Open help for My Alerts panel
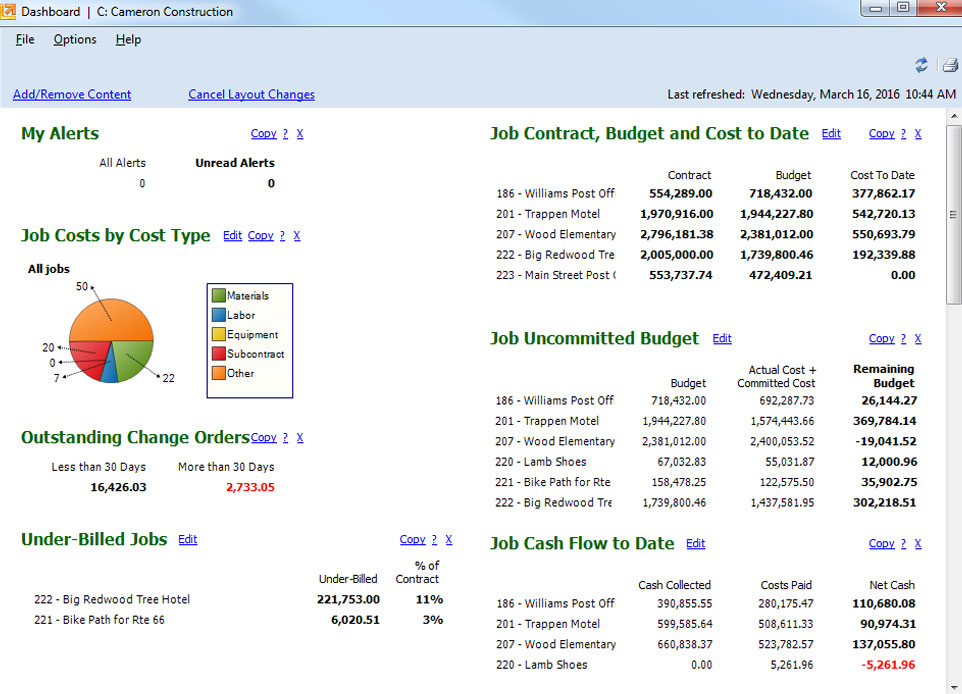 pyautogui.click(x=285, y=133)
